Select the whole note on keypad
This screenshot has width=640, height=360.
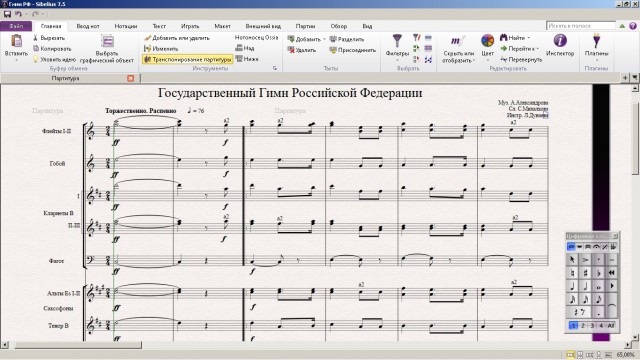(598, 286)
